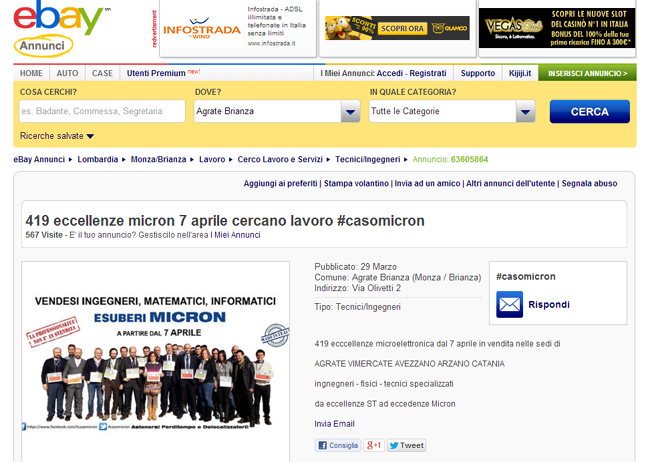Open the Kijiji.it link
The image size is (650, 462).
pyautogui.click(x=520, y=73)
